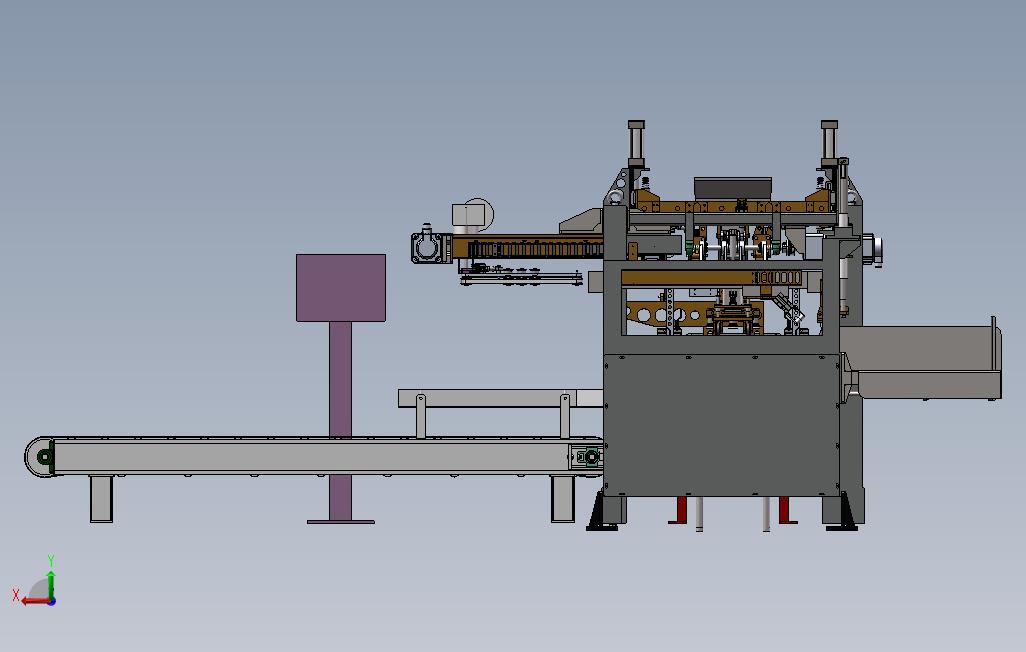Select the purple control panel box
The height and width of the screenshot is (652, 1026).
point(341,288)
